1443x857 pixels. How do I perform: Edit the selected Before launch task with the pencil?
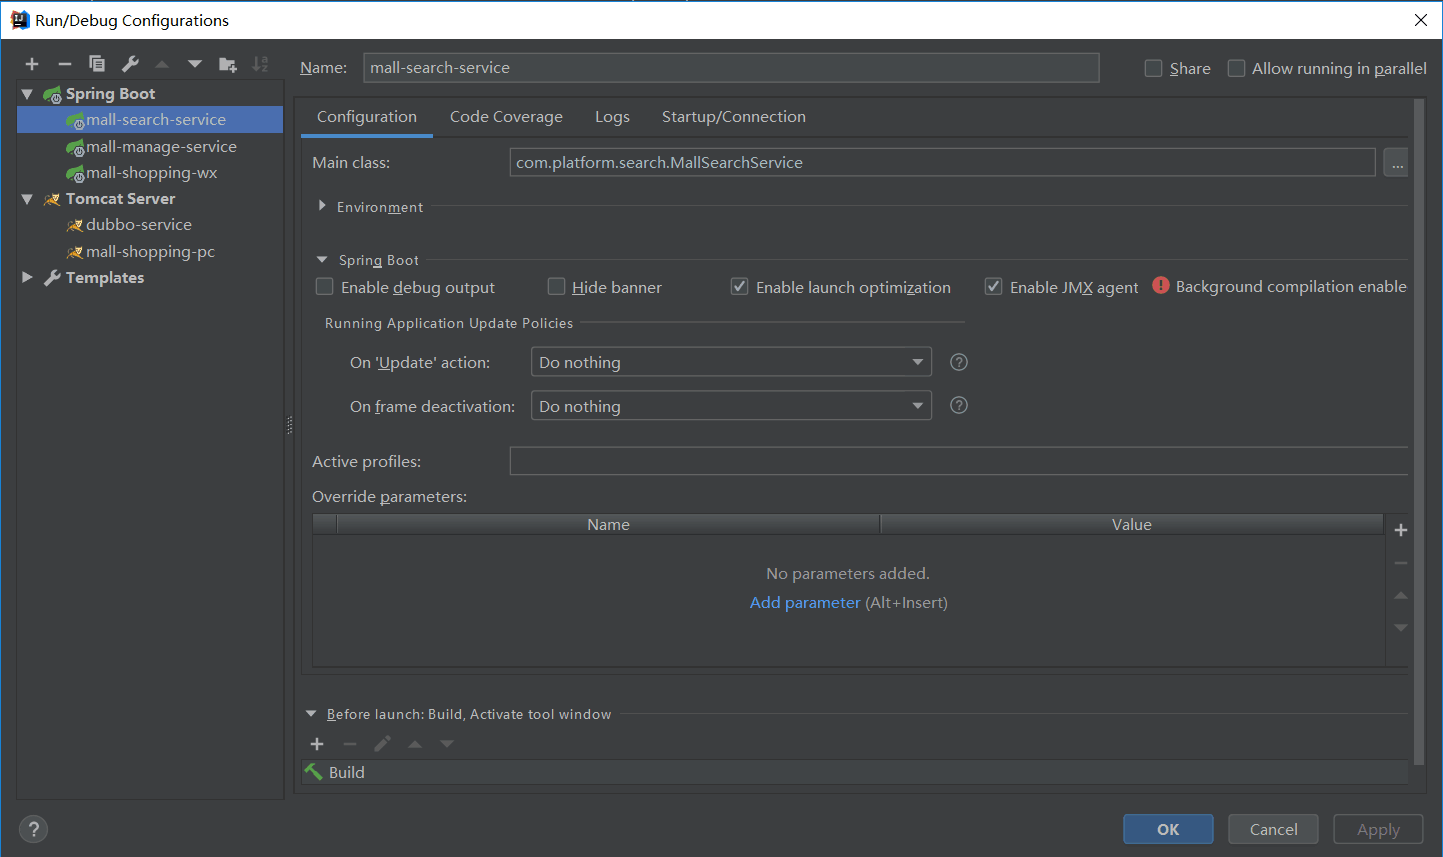(x=382, y=744)
